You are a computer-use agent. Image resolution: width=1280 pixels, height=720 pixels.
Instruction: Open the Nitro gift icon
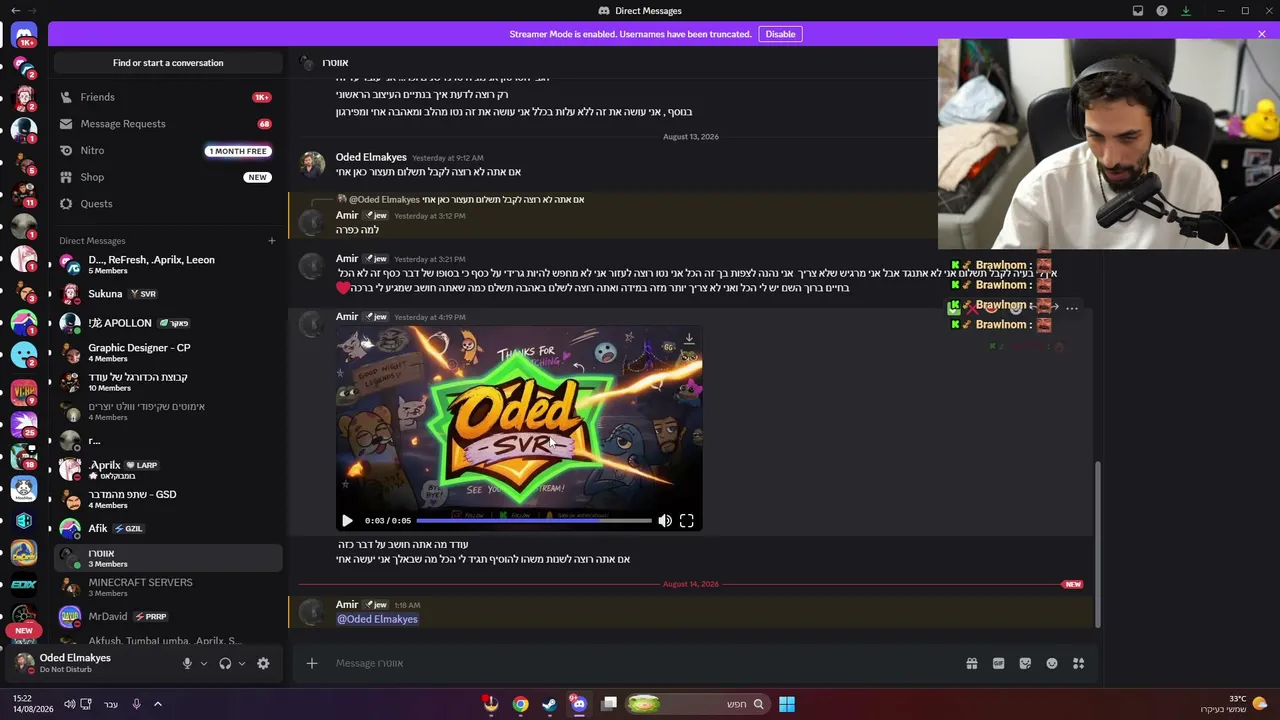(x=971, y=663)
